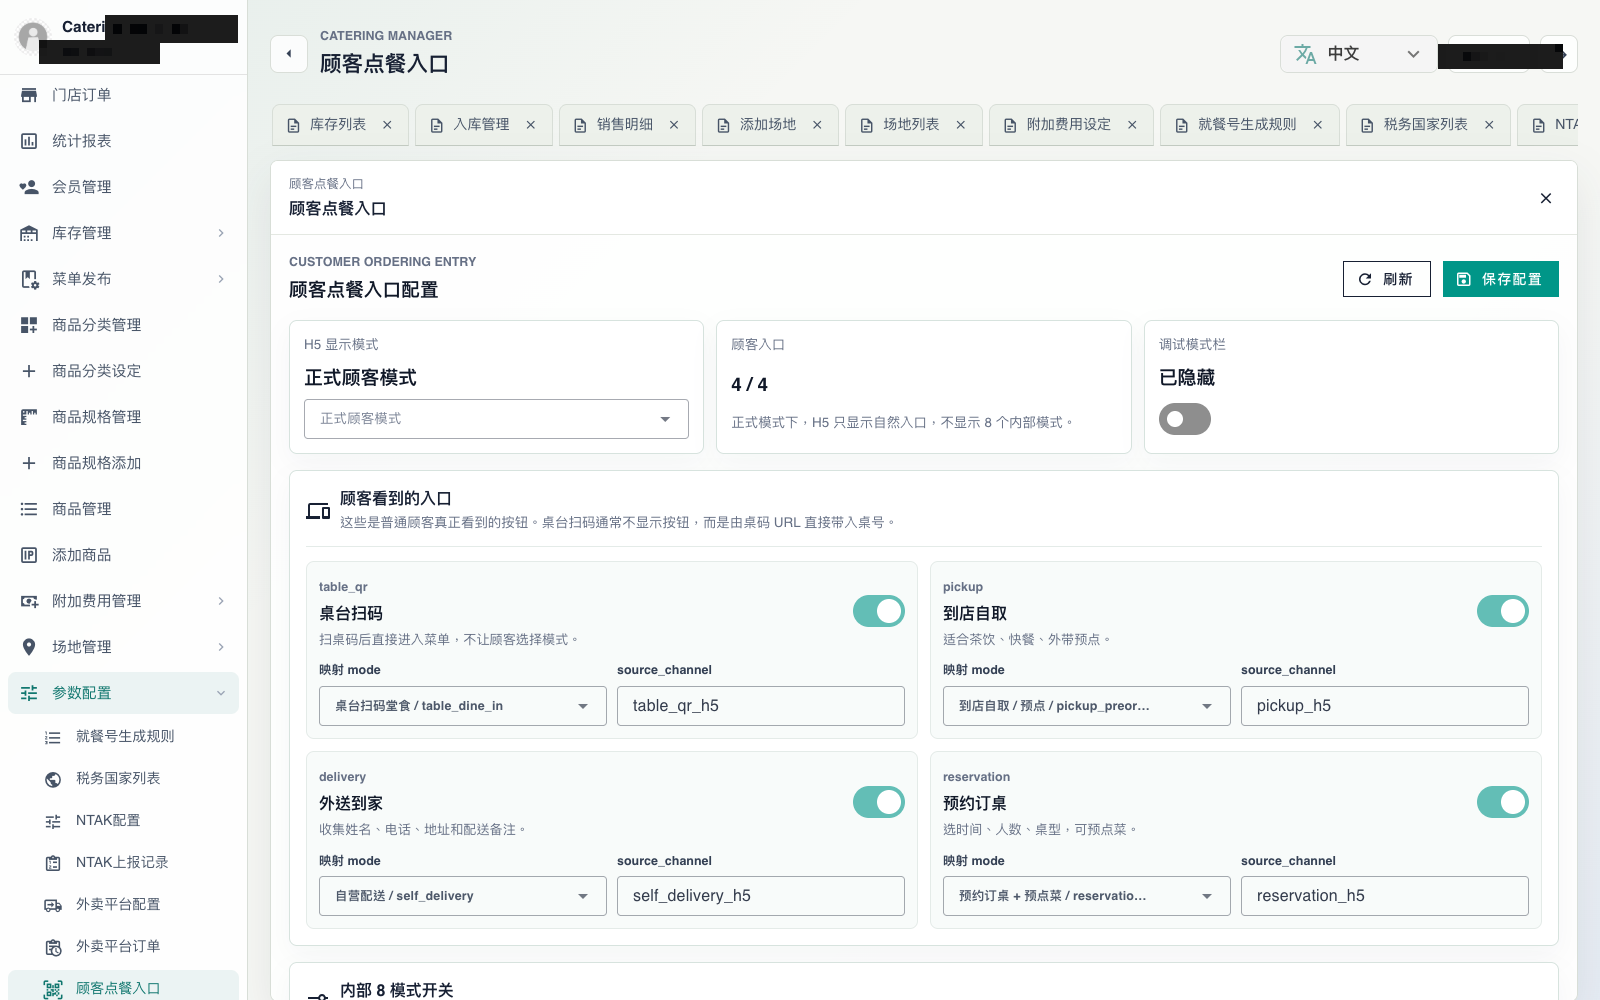This screenshot has width=1600, height=1000.
Task: Click NTAK上报记录 clipboard icon
Action: pyautogui.click(x=53, y=863)
